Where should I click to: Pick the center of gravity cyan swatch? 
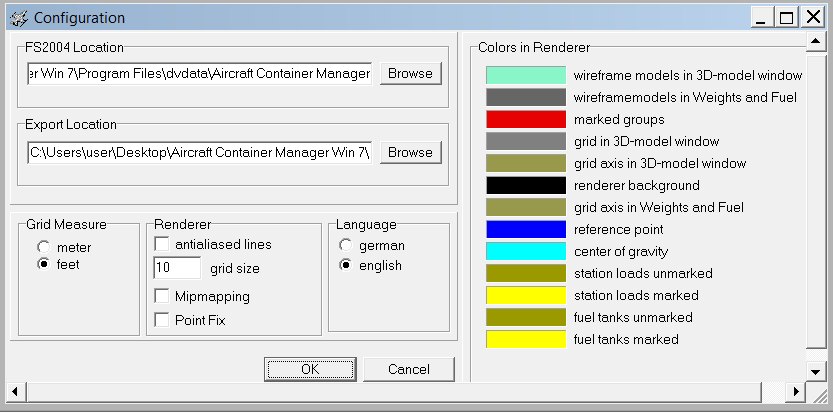pyautogui.click(x=526, y=251)
